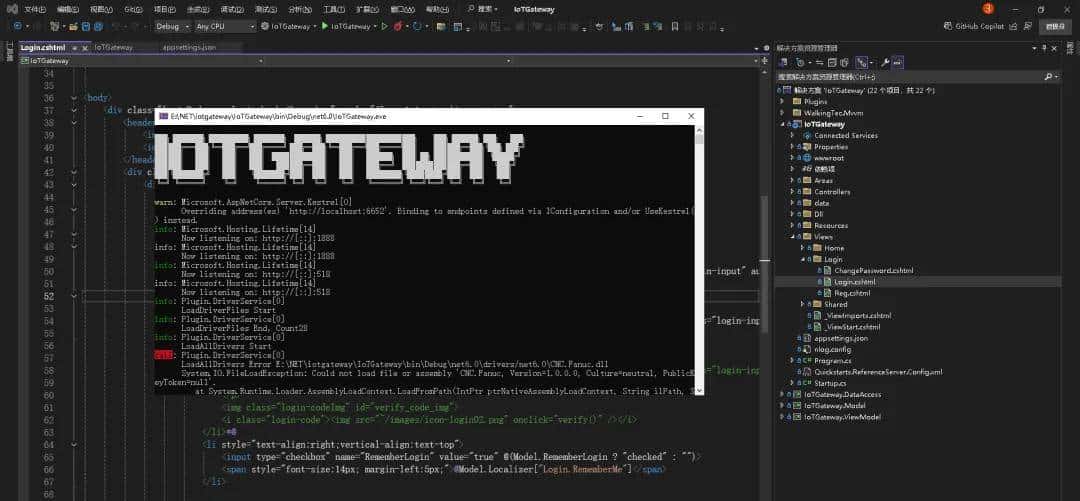The image size is (1080, 501).
Task: Click Solution Explorer's Sync with Active Document icon
Action: [820, 62]
